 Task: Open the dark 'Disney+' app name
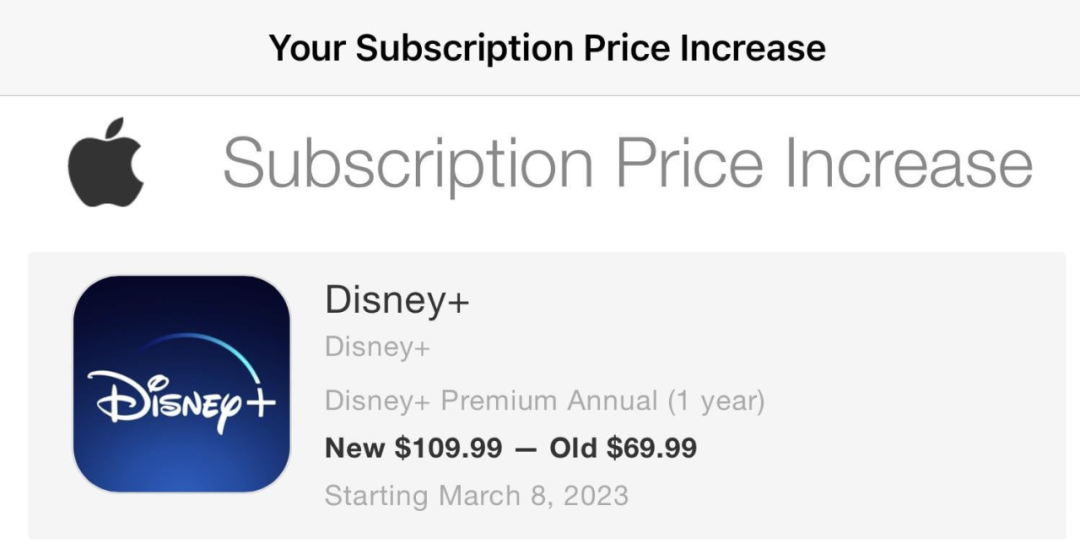click(397, 300)
